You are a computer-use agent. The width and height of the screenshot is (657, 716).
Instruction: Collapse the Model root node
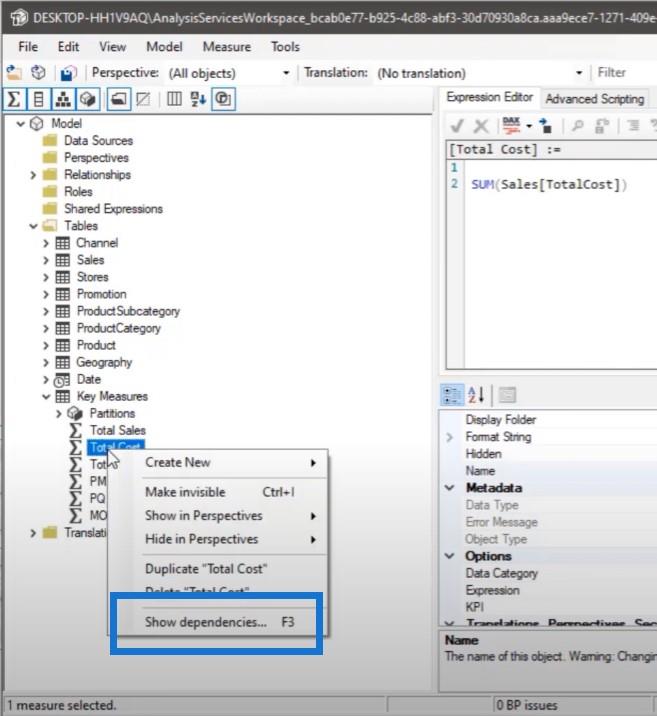point(21,123)
